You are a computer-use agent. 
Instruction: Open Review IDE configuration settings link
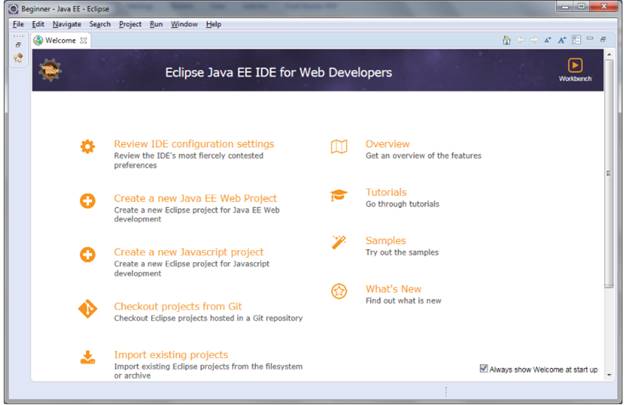194,144
